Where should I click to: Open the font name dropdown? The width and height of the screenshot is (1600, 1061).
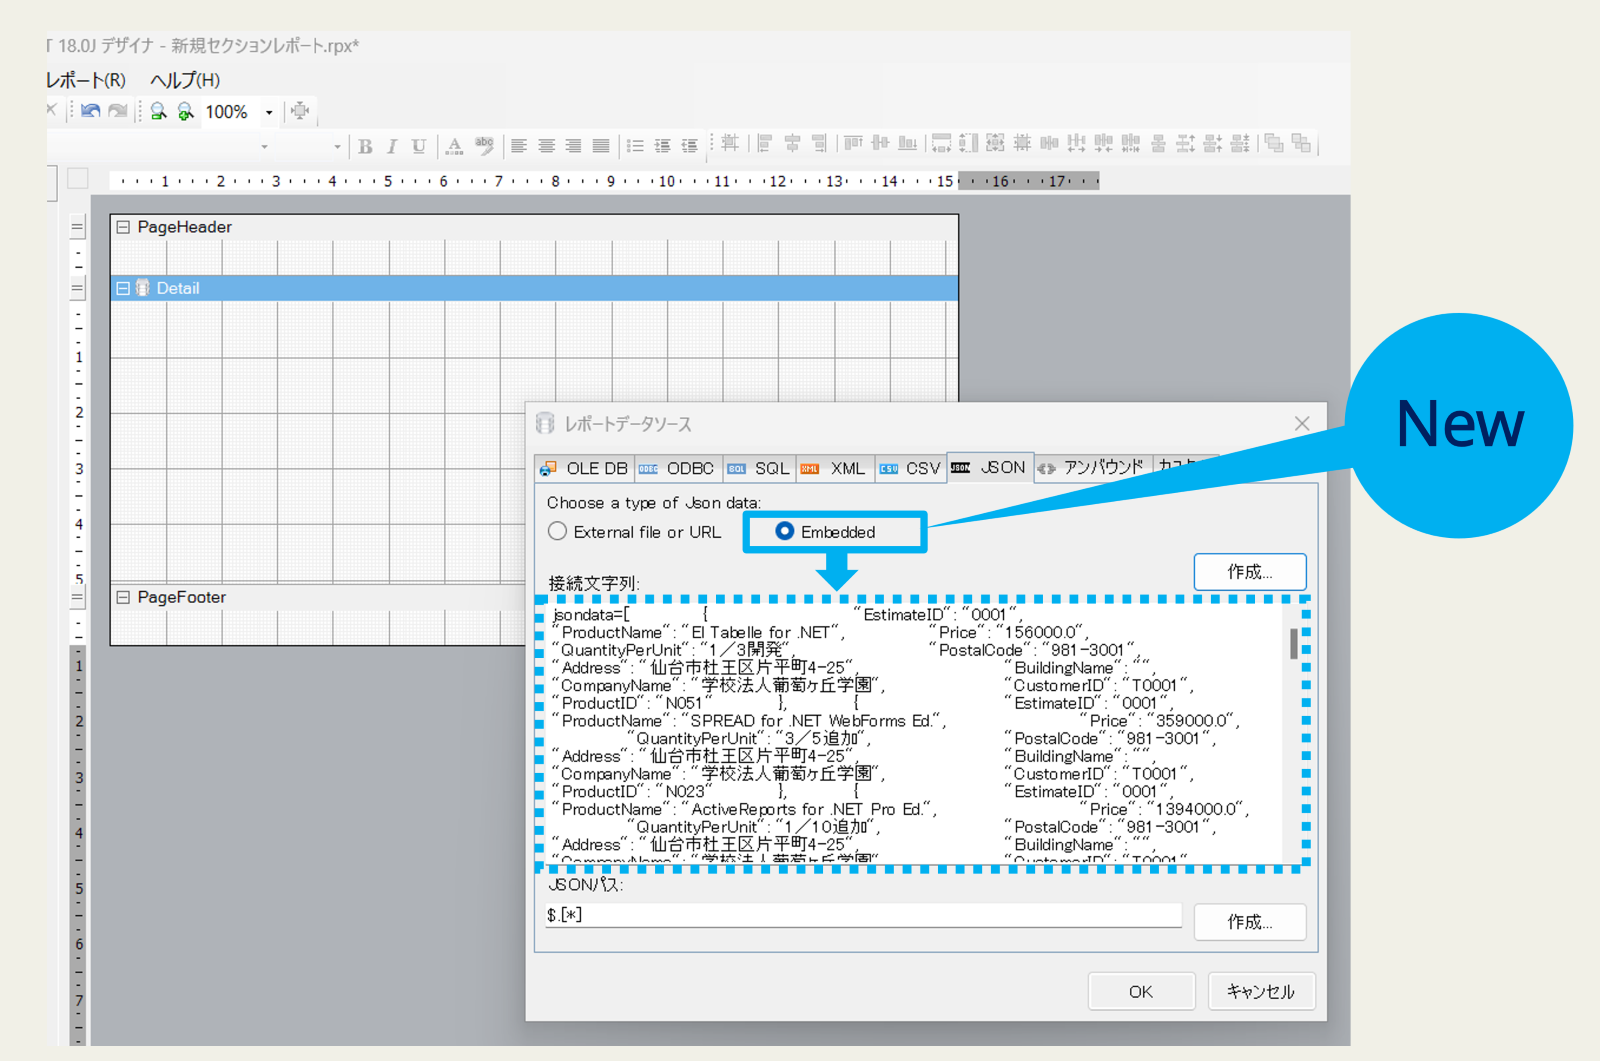[x=264, y=147]
